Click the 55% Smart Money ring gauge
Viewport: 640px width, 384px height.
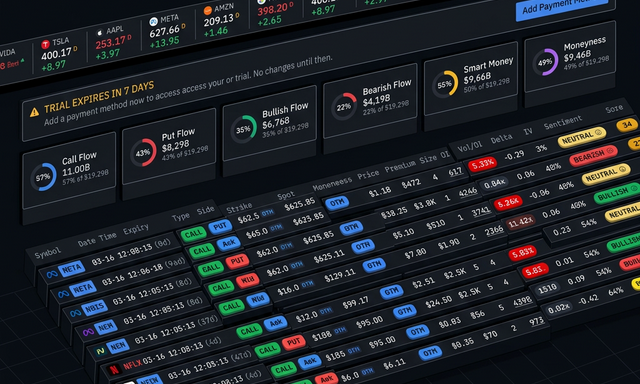click(445, 84)
